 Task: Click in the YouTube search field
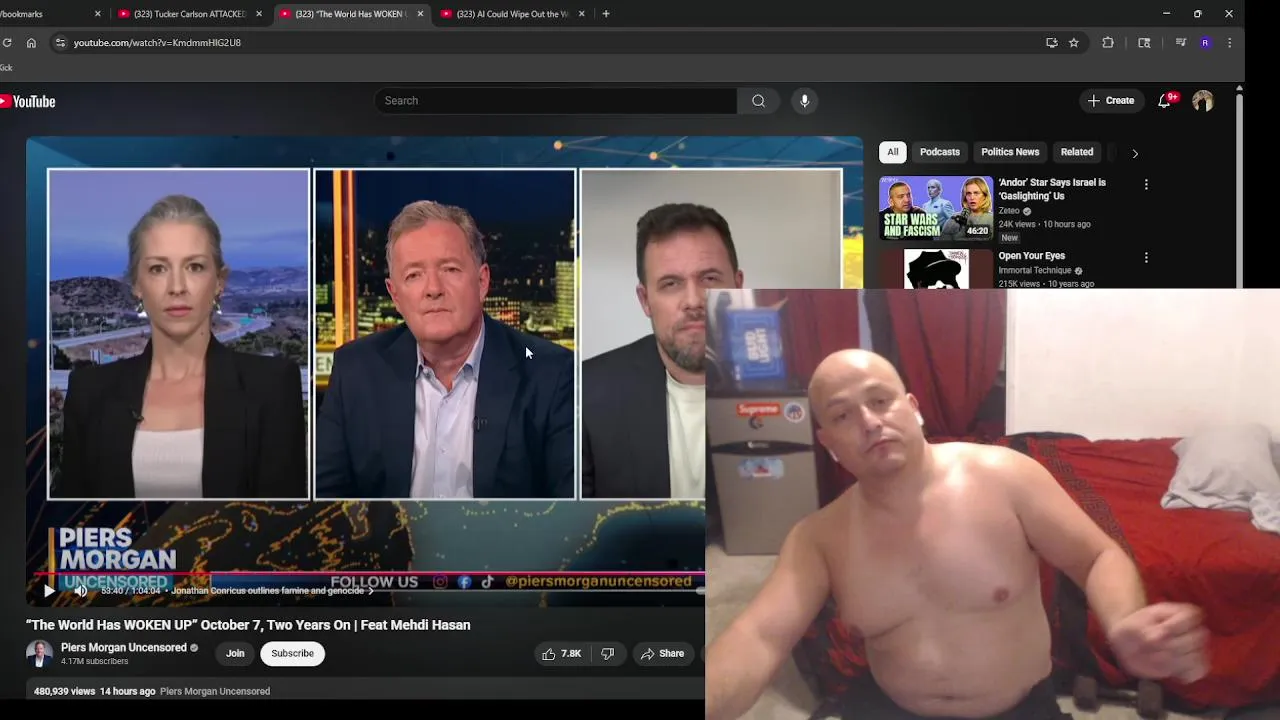[556, 100]
